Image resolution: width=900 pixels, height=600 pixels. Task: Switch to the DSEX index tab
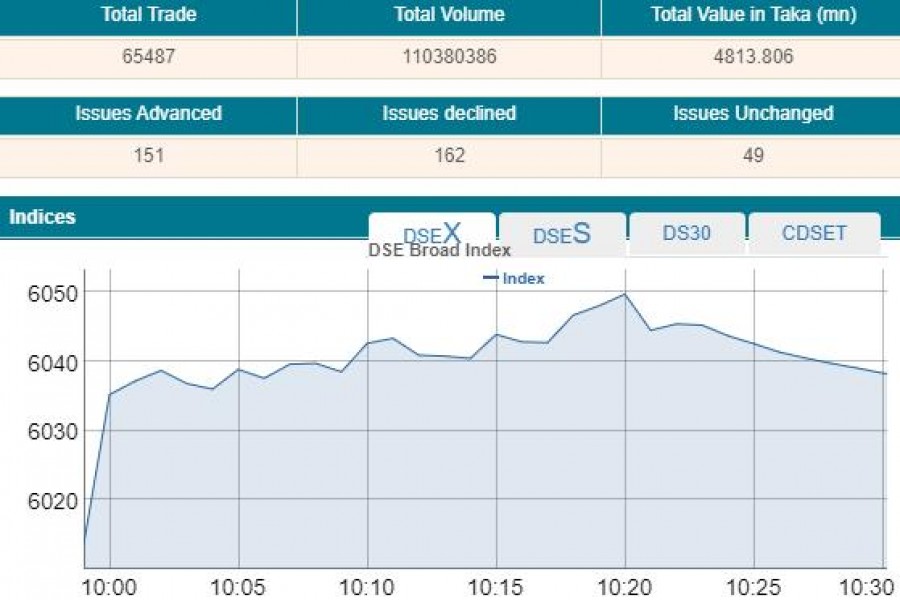point(432,233)
